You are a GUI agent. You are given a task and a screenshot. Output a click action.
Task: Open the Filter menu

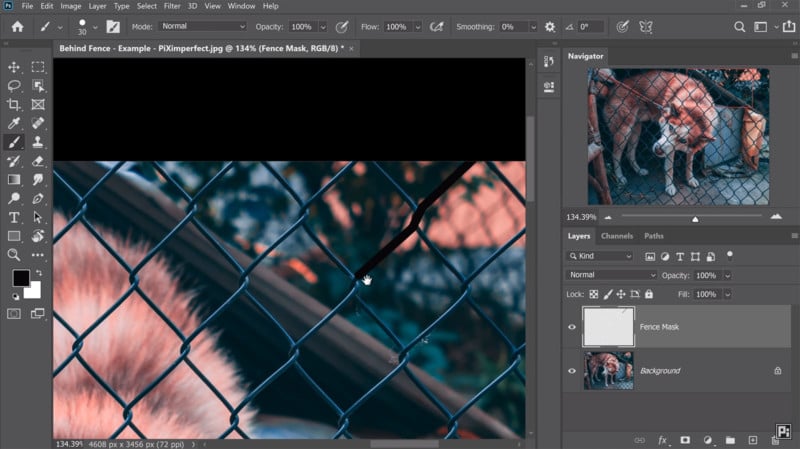coord(172,6)
